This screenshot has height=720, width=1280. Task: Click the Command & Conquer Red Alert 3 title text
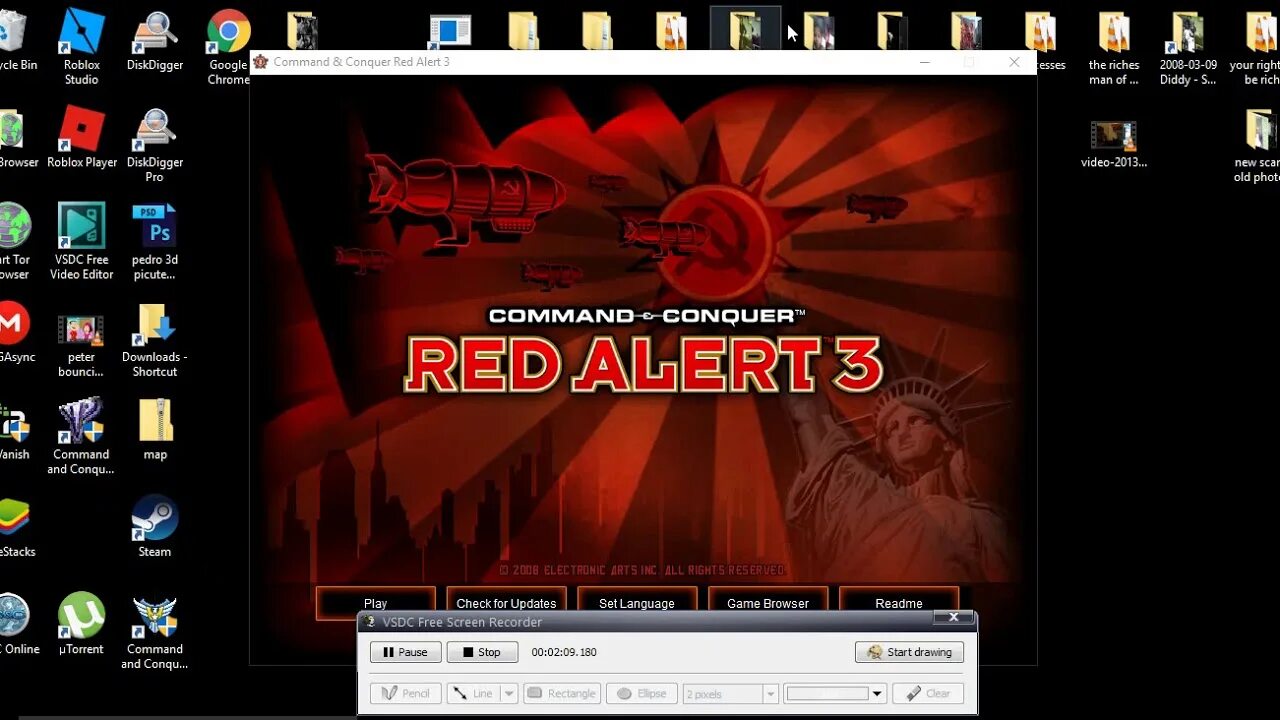coord(361,62)
